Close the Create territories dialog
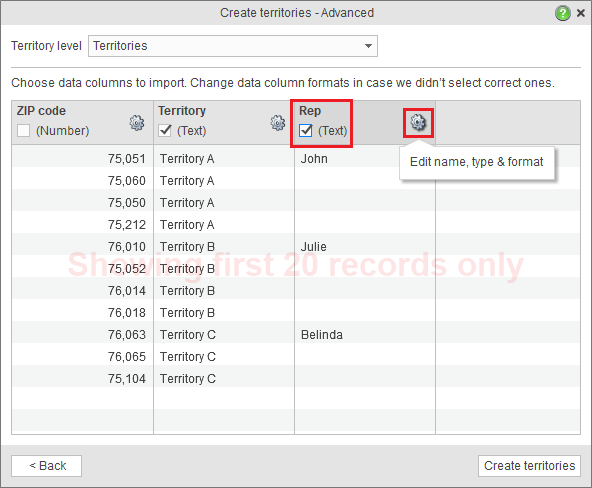 [x=581, y=13]
